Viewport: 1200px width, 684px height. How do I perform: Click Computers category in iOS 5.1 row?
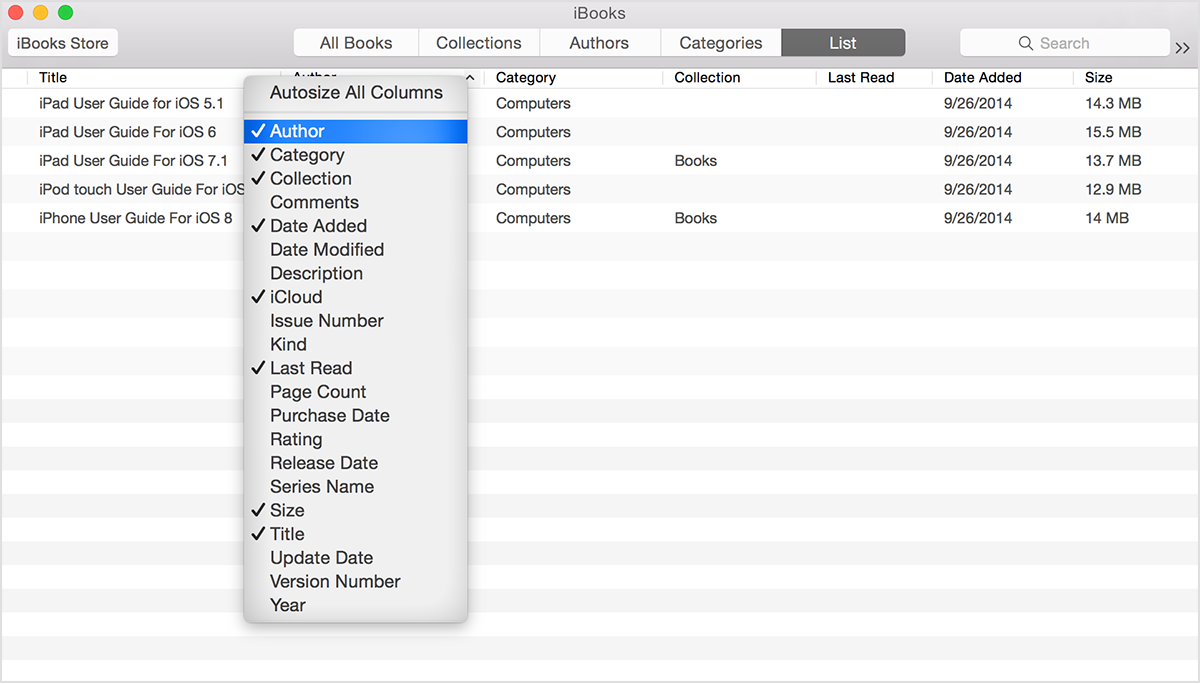pos(533,103)
